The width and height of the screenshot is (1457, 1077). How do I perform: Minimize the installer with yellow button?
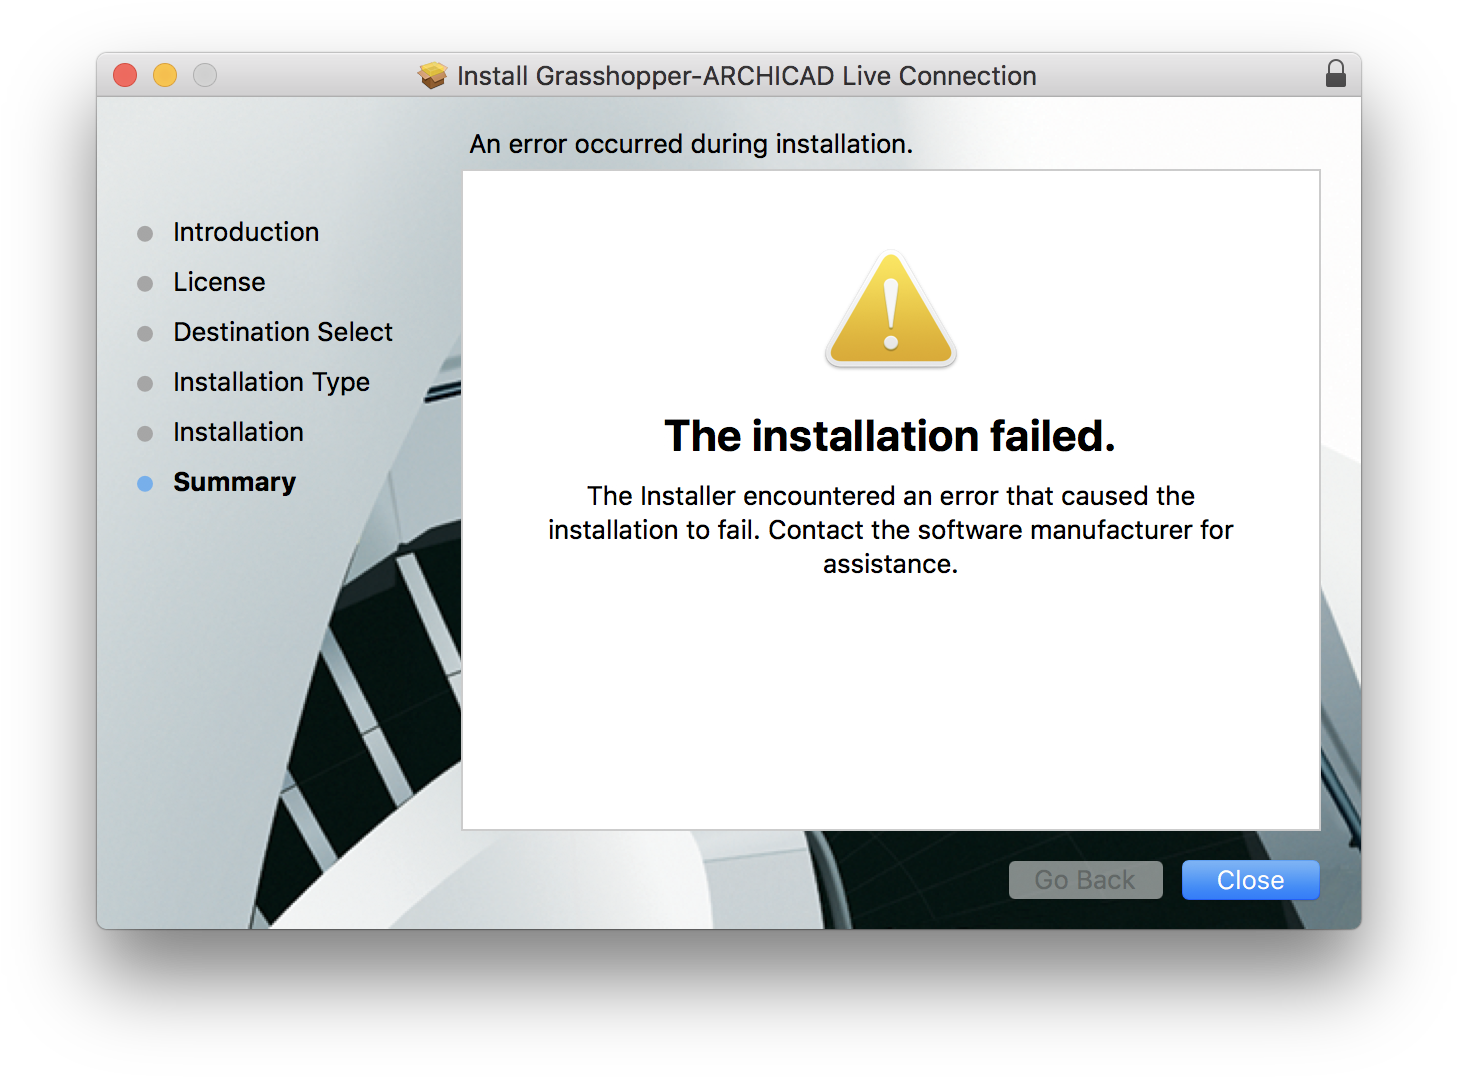pos(165,75)
